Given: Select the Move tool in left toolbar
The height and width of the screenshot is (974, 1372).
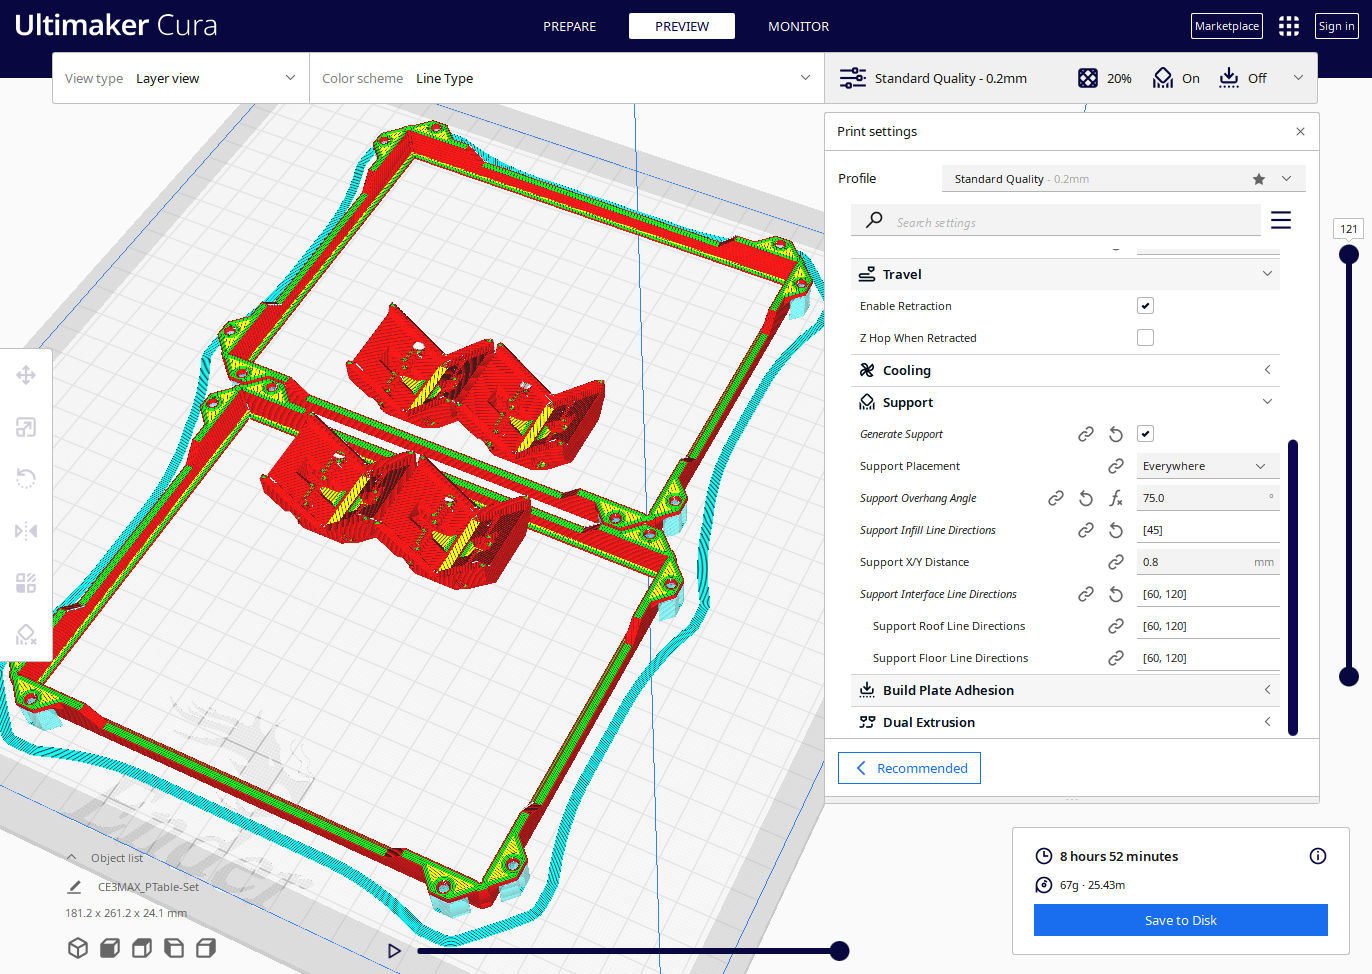Looking at the screenshot, I should [26, 375].
